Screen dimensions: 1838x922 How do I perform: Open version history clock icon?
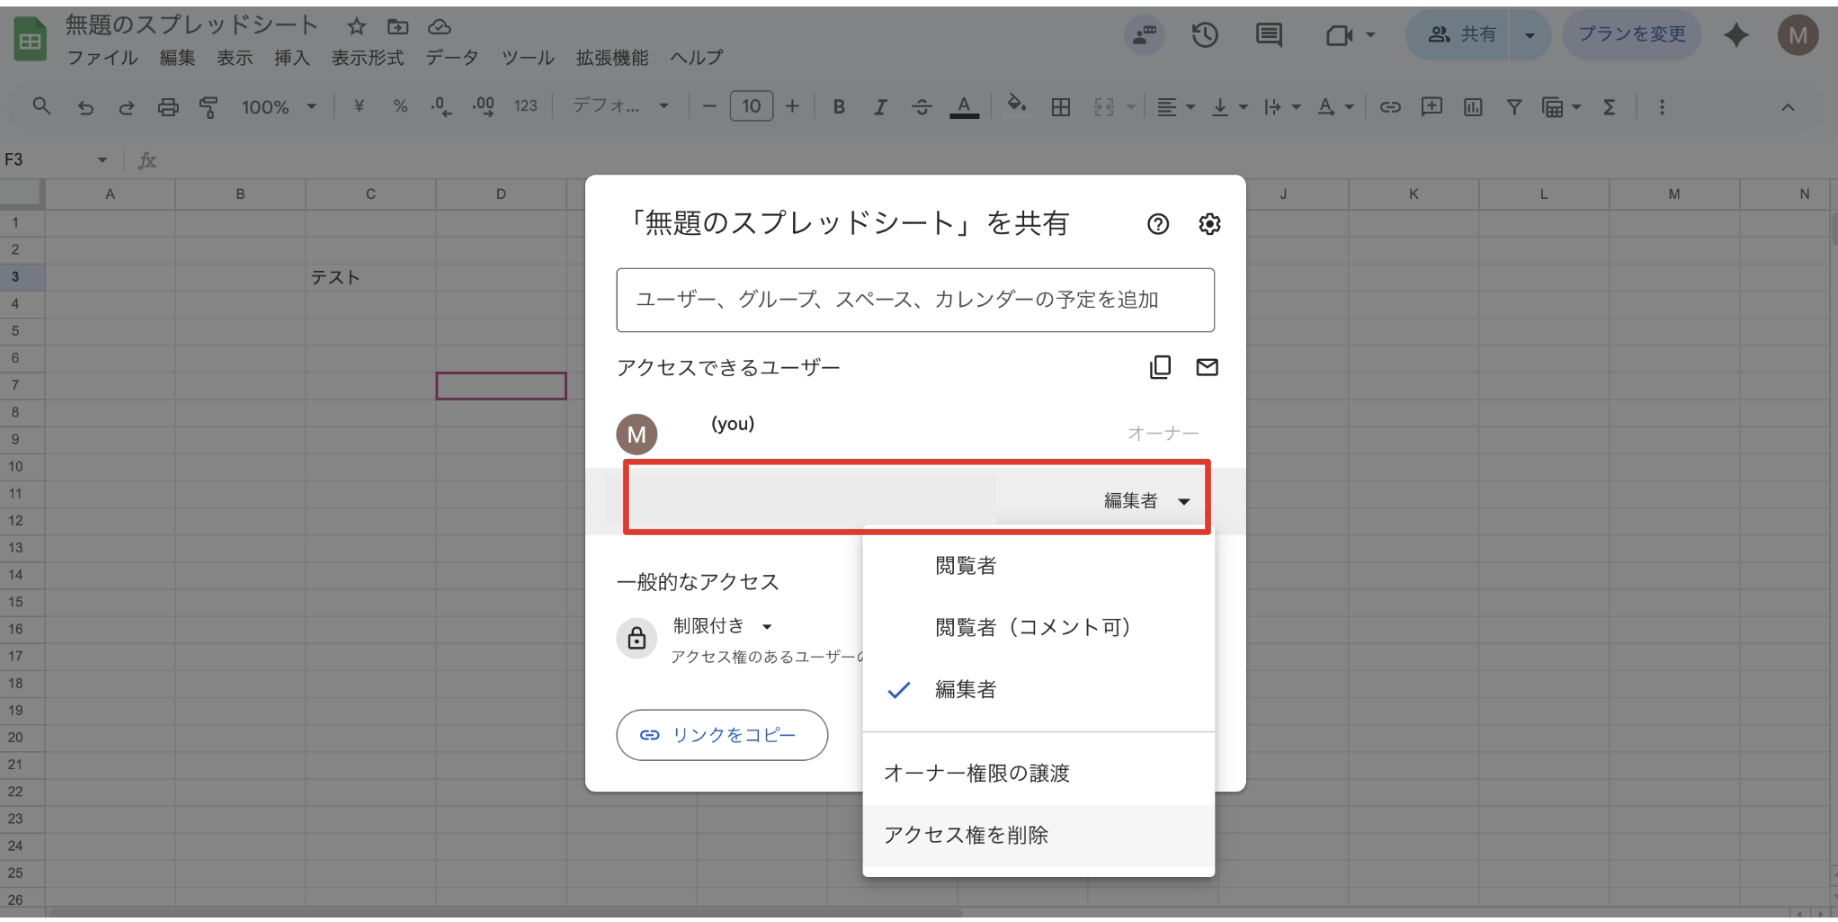1205,36
